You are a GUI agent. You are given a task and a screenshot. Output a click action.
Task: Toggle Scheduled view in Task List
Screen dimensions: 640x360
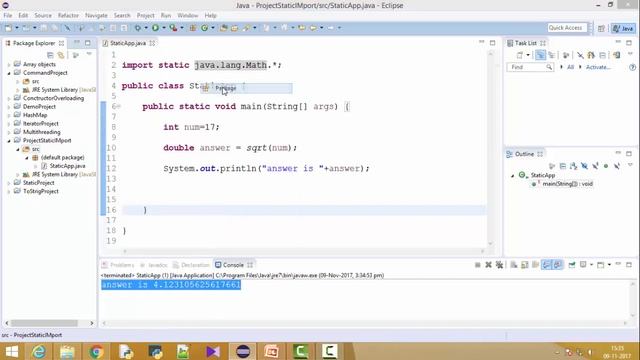point(551,55)
